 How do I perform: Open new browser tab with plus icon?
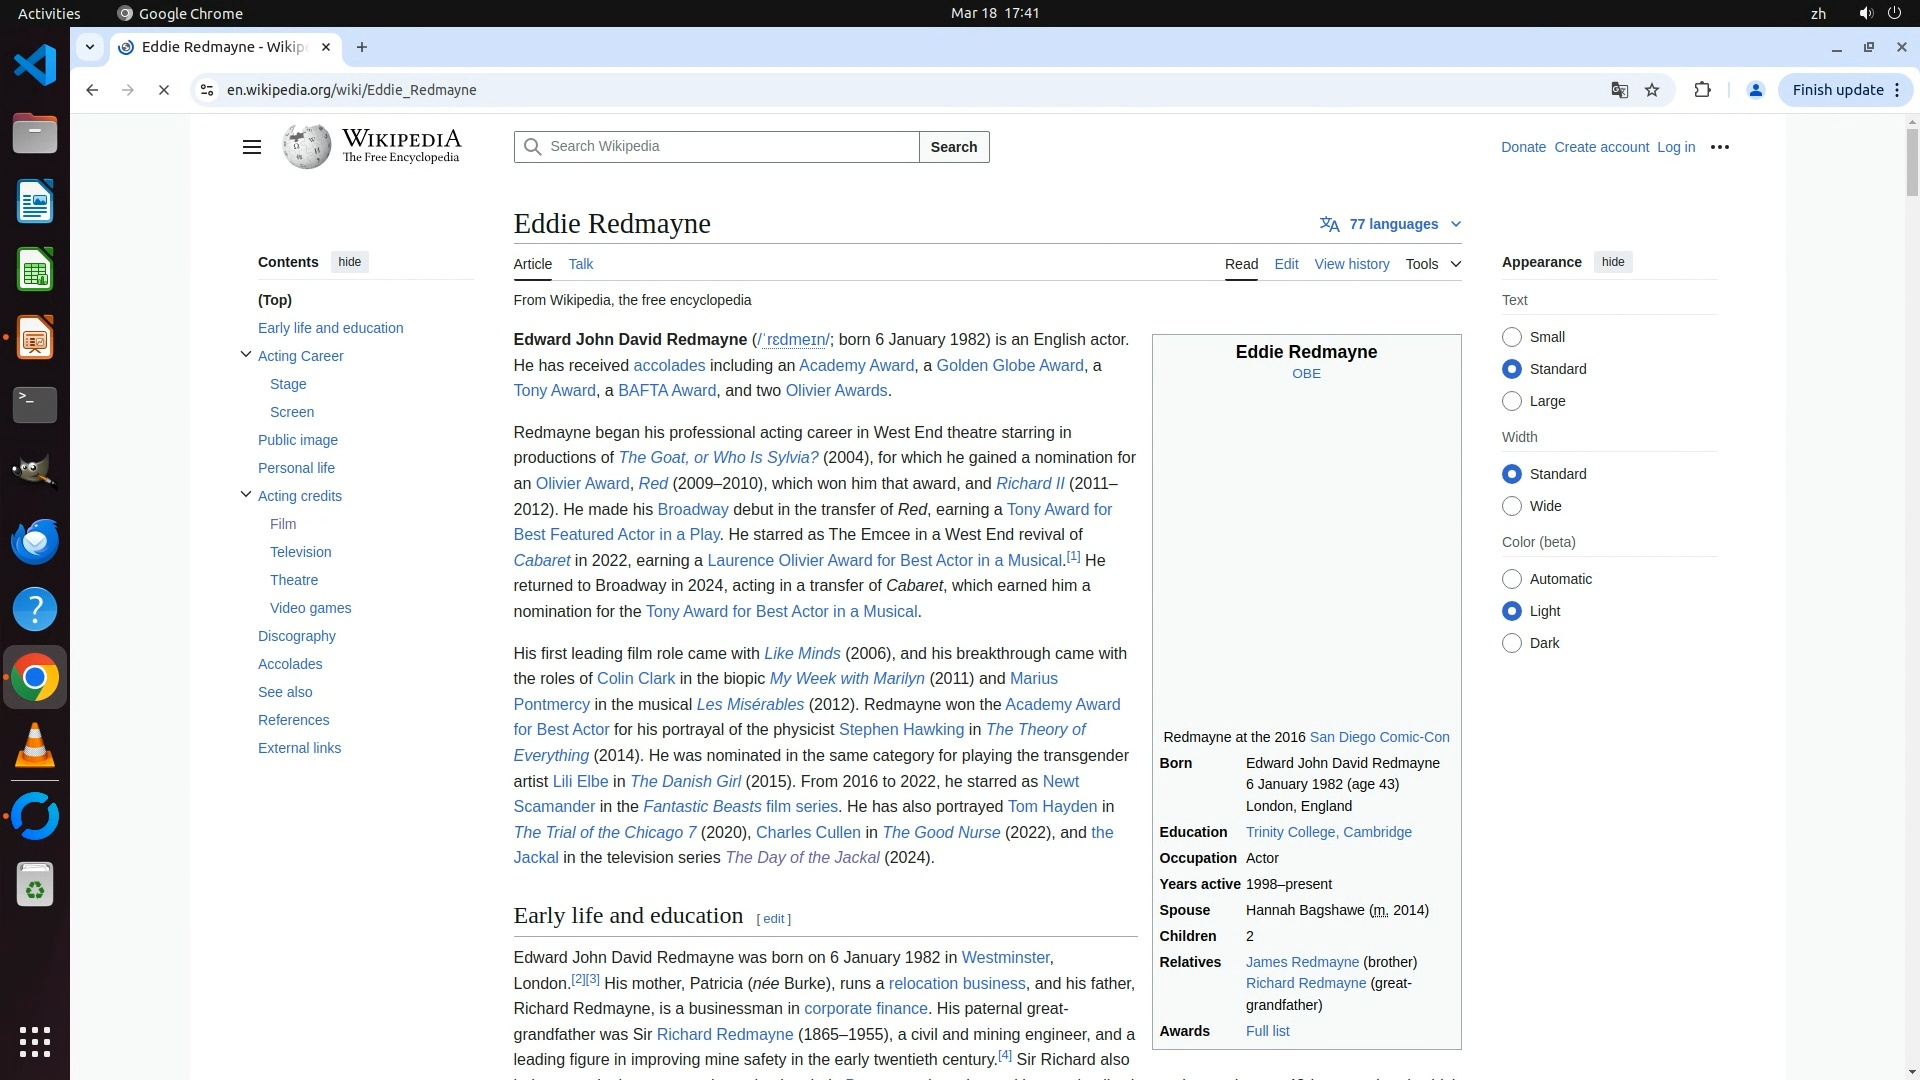362,47
